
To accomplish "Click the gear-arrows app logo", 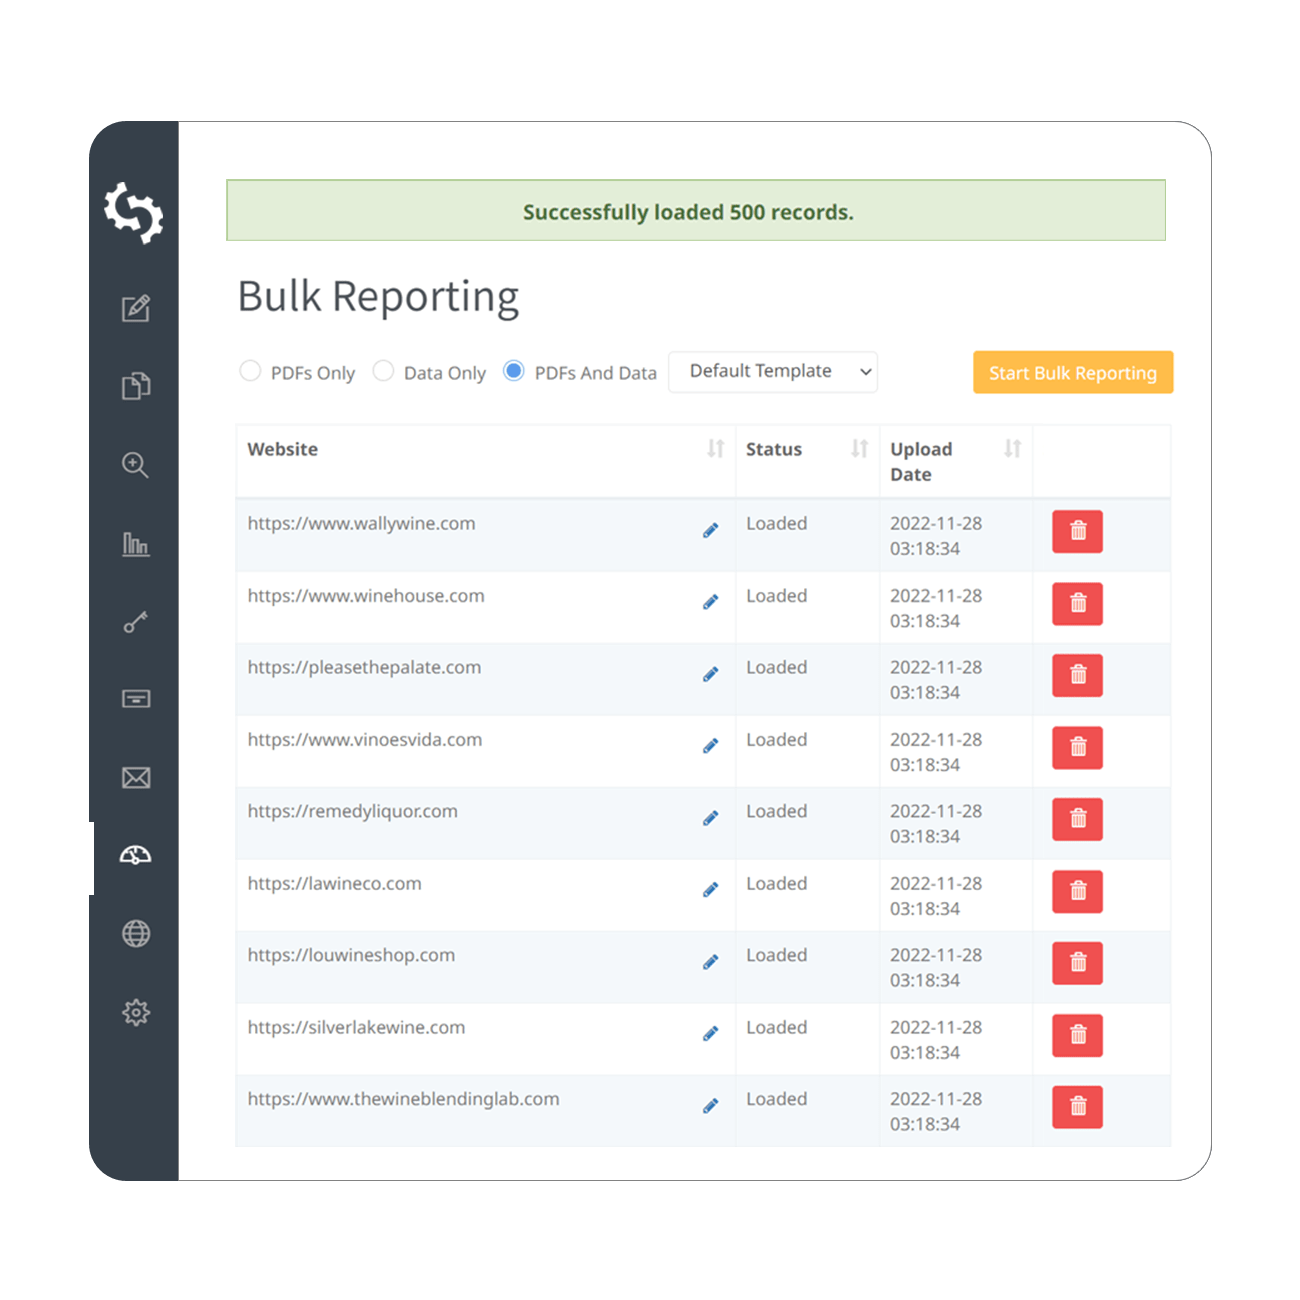I will tap(134, 212).
